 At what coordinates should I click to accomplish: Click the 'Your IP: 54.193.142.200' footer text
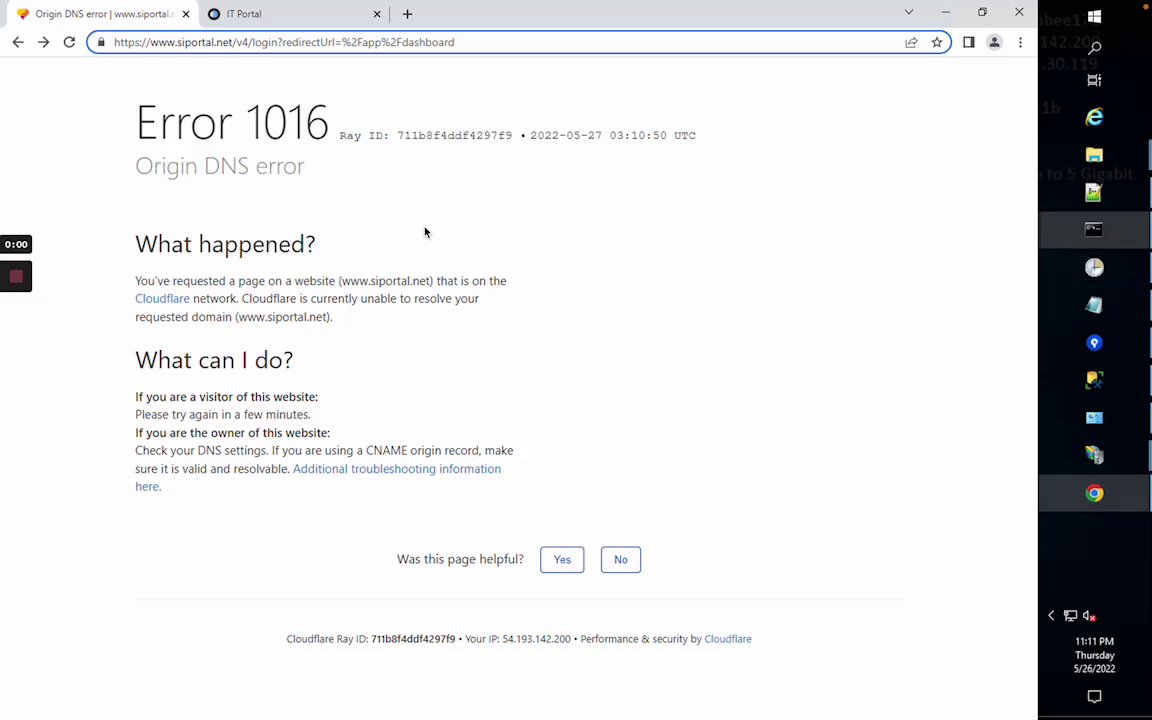click(518, 639)
